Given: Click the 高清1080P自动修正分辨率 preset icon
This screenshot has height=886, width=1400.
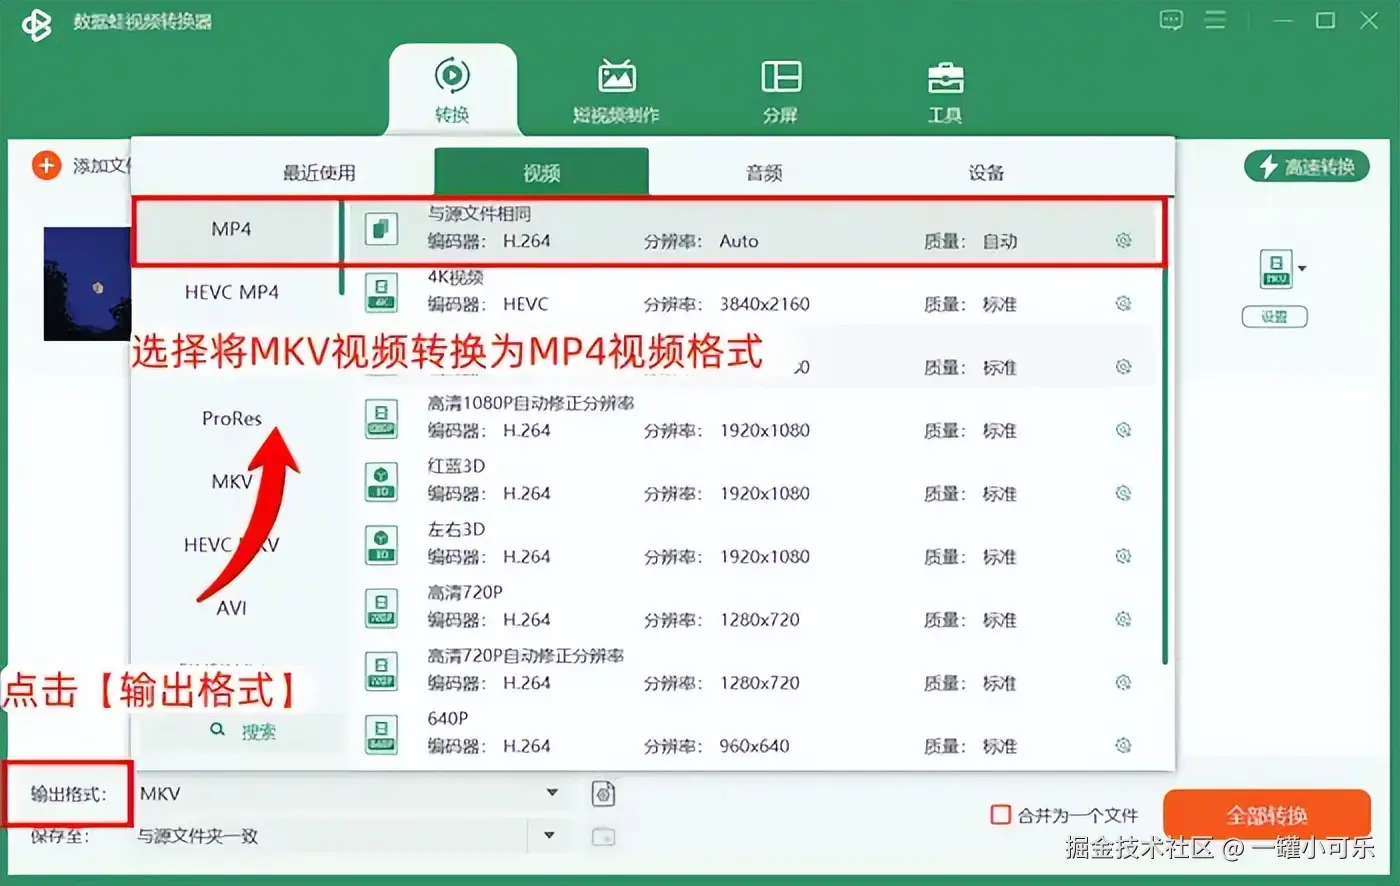Looking at the screenshot, I should point(381,418).
